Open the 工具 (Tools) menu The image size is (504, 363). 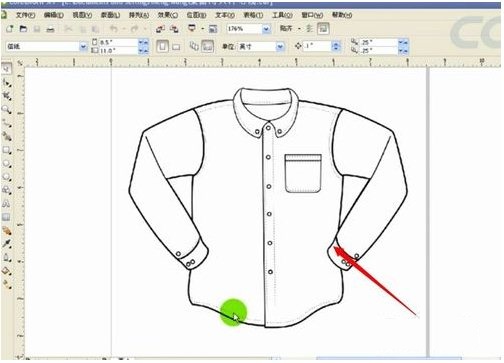tap(282, 15)
